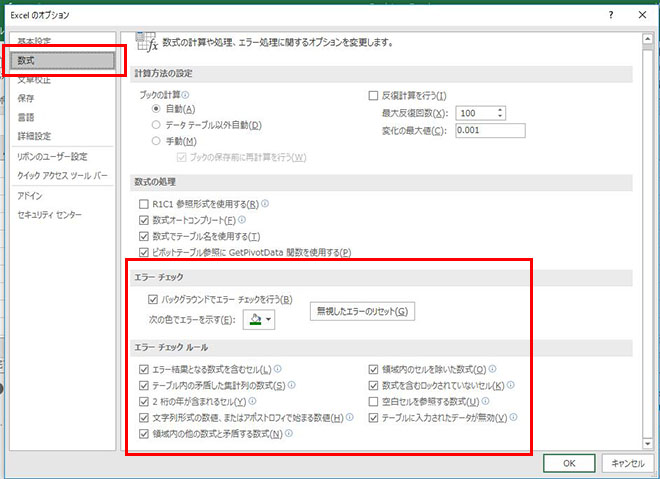This screenshot has height=479, width=660.
Task: Toggle 領域内のセルを除いた数式(O) checkbox
Action: 373,370
